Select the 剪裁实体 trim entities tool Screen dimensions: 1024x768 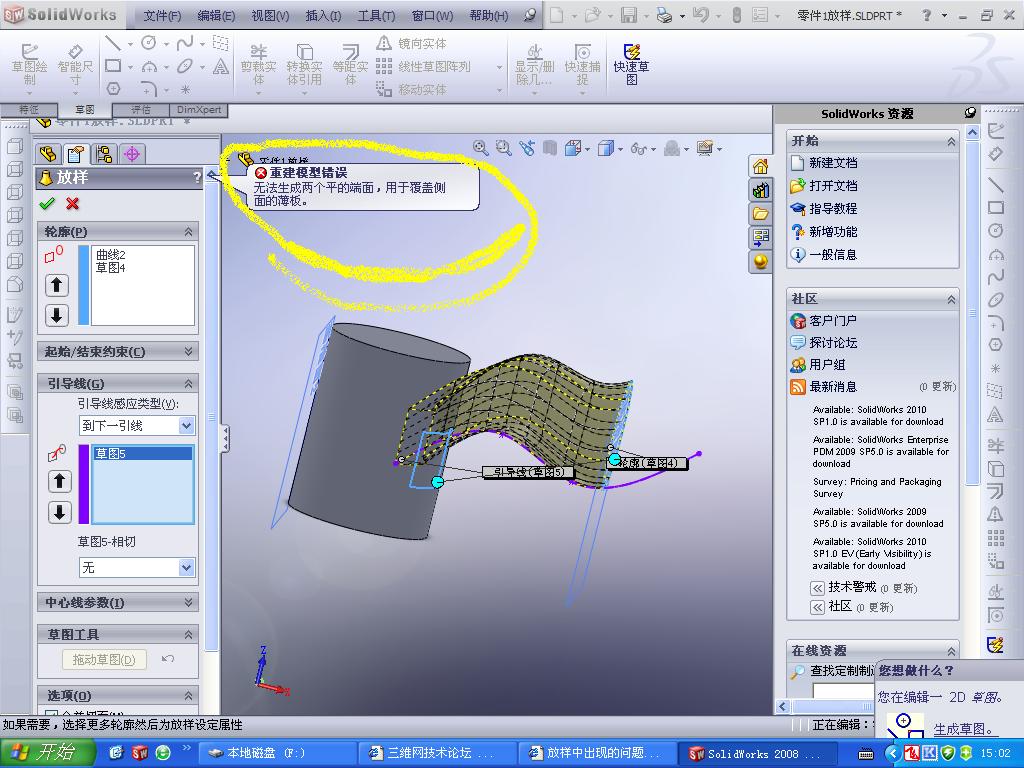(x=259, y=64)
